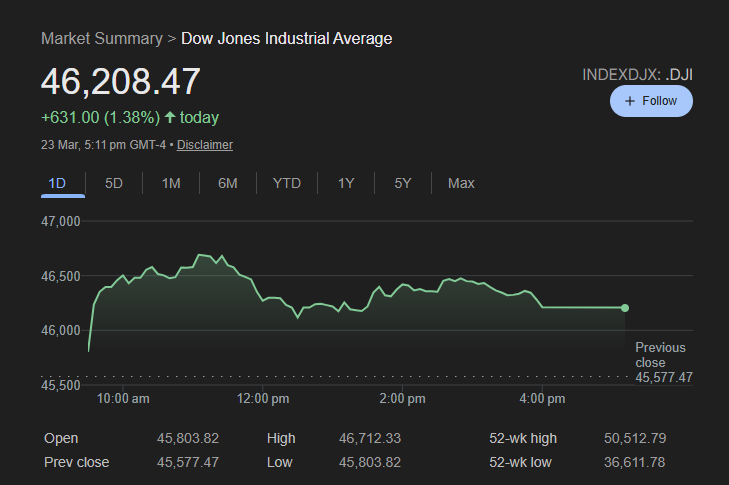Select the YTD chart range
Viewport: 729px width, 485px height.
(x=287, y=183)
